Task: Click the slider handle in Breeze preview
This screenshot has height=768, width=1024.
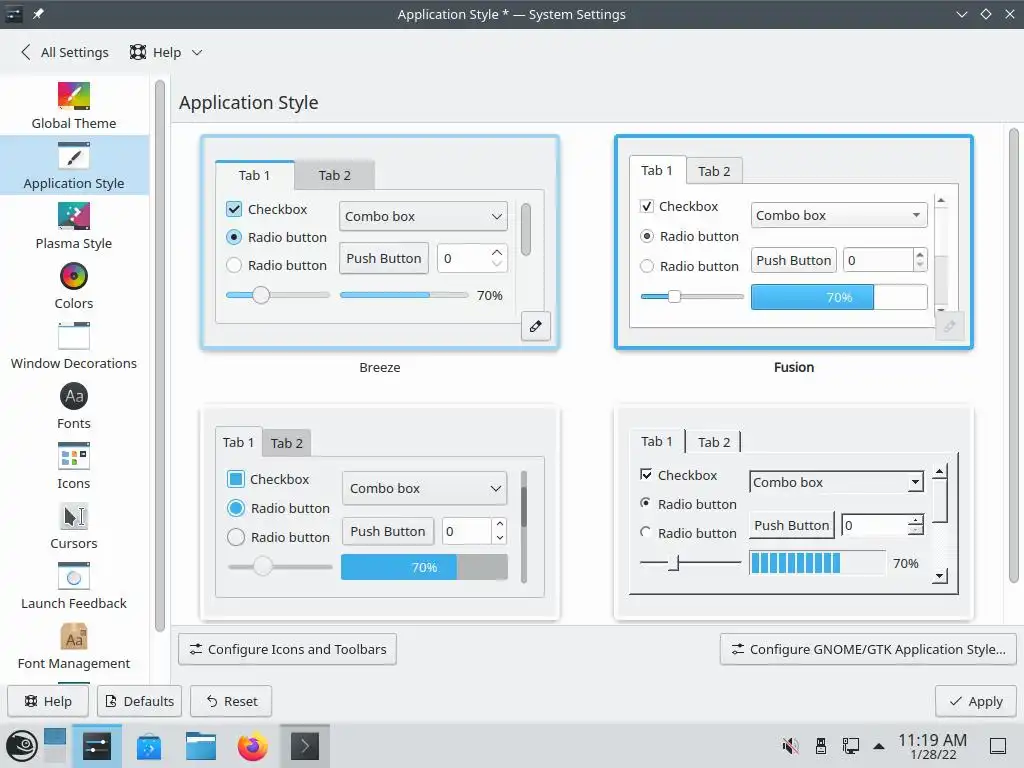Action: click(x=261, y=295)
